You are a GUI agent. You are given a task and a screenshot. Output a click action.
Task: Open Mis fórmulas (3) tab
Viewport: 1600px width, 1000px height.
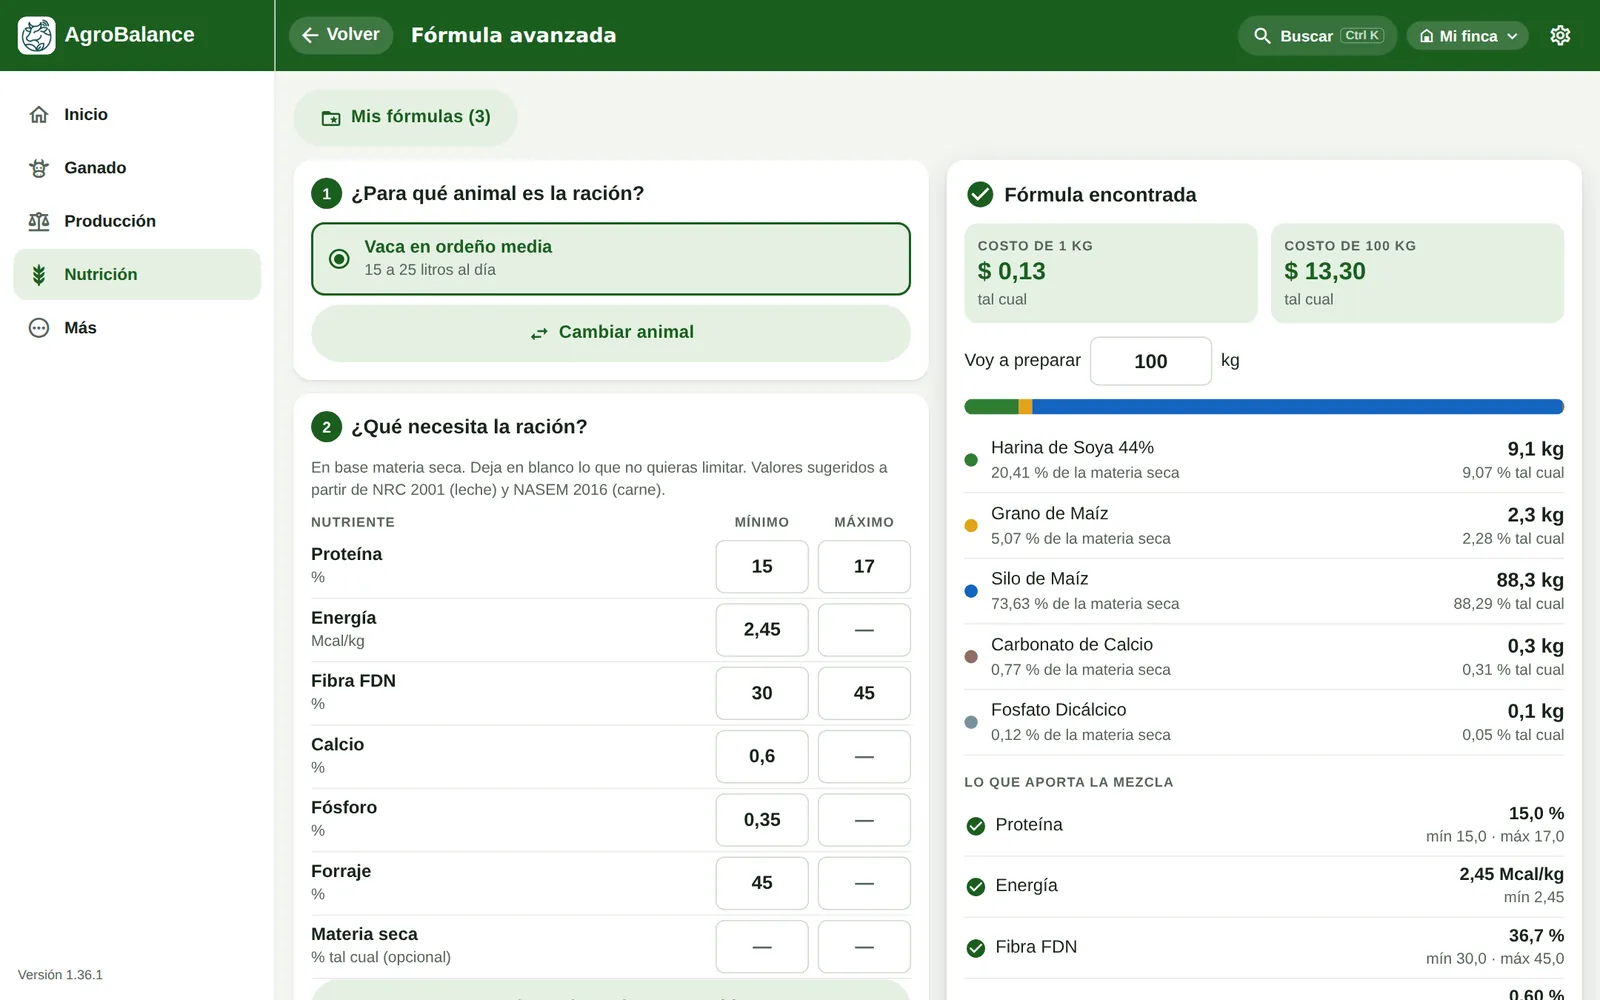pos(406,117)
